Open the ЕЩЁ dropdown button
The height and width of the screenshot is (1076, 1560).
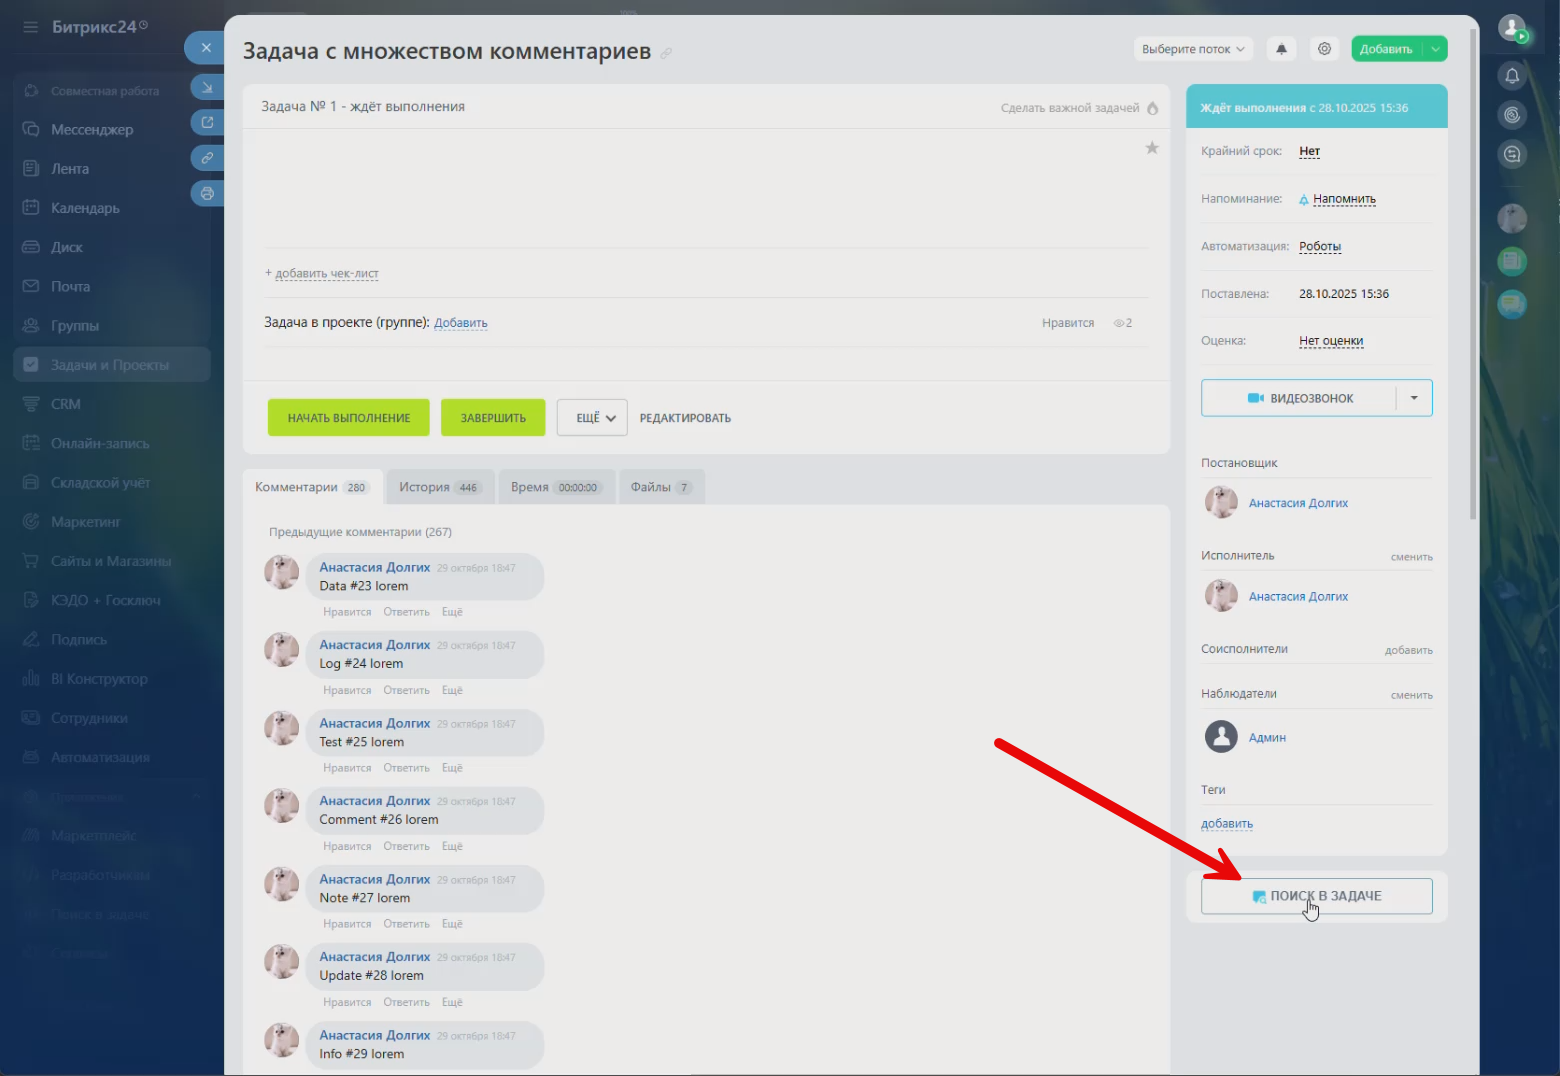tap(592, 418)
